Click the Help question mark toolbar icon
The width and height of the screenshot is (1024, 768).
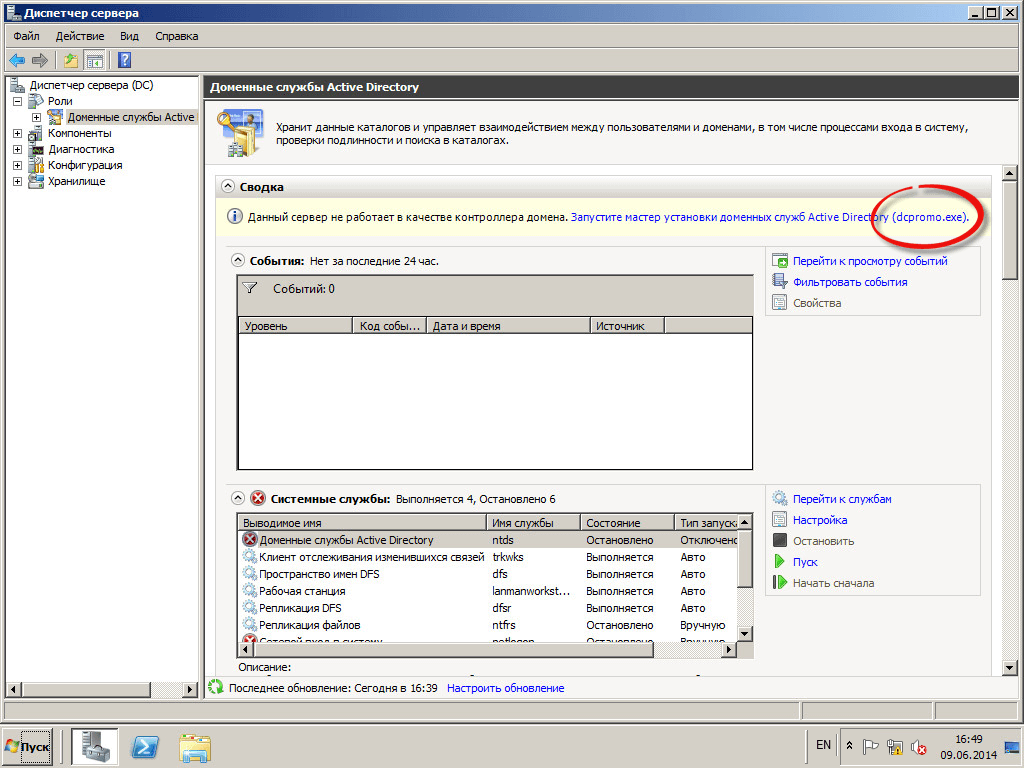[125, 60]
